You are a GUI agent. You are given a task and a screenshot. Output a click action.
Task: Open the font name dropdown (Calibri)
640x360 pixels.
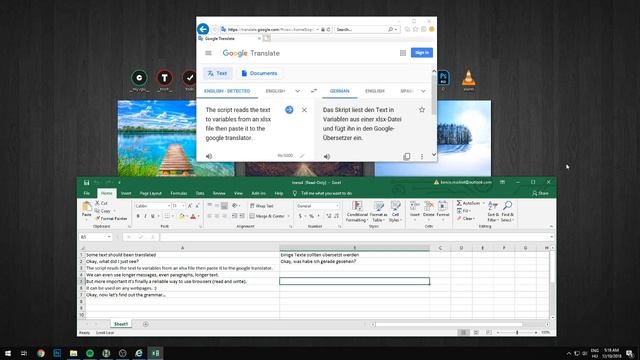tap(169, 206)
